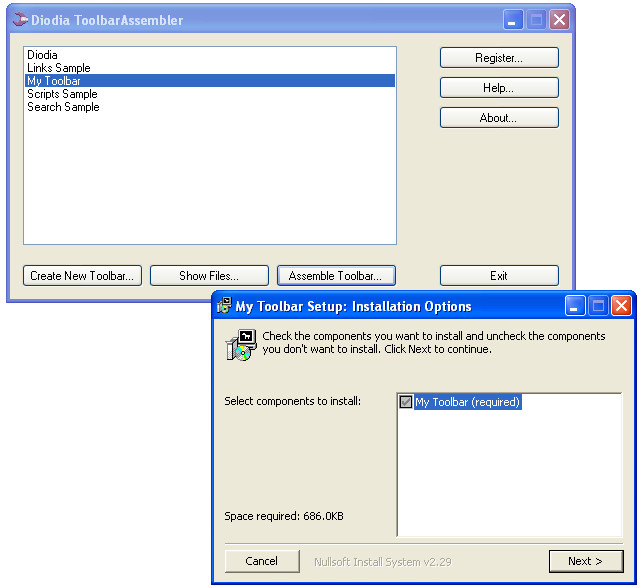Click the Diodia ToolbarAssembler title bar icon
This screenshot has width=642, height=588.
click(x=20, y=20)
